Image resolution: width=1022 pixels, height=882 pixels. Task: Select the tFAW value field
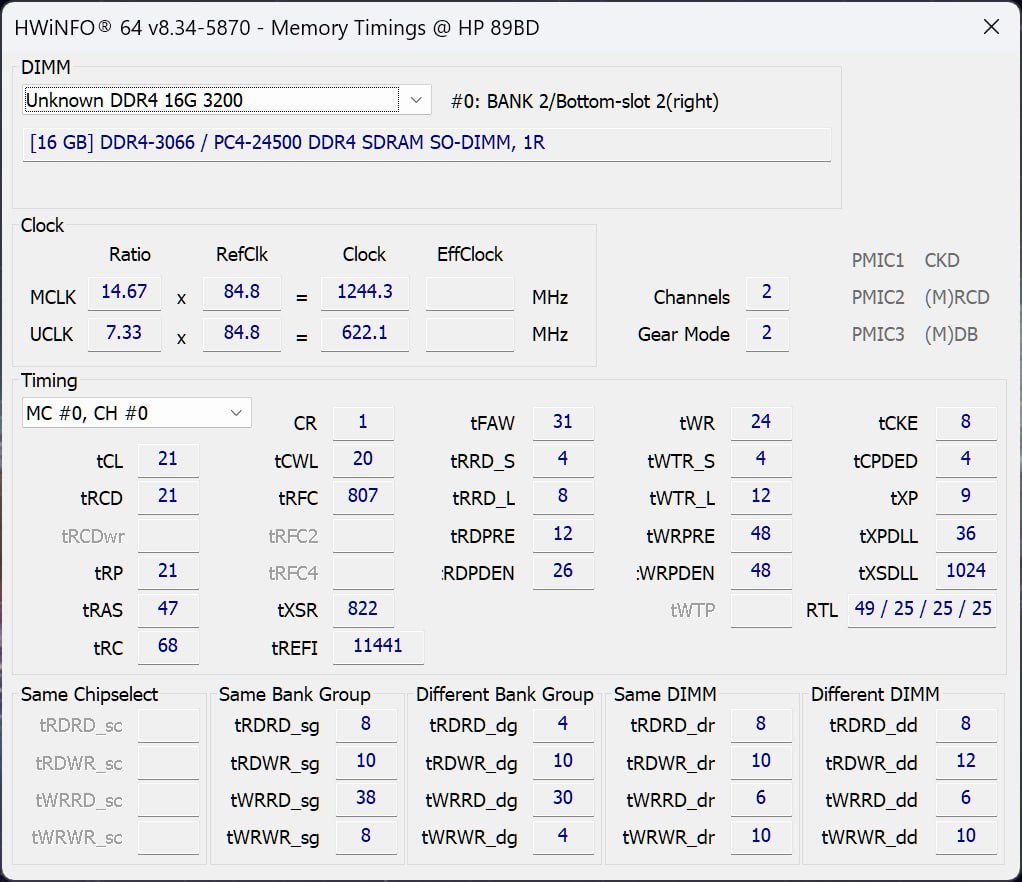[x=562, y=422]
